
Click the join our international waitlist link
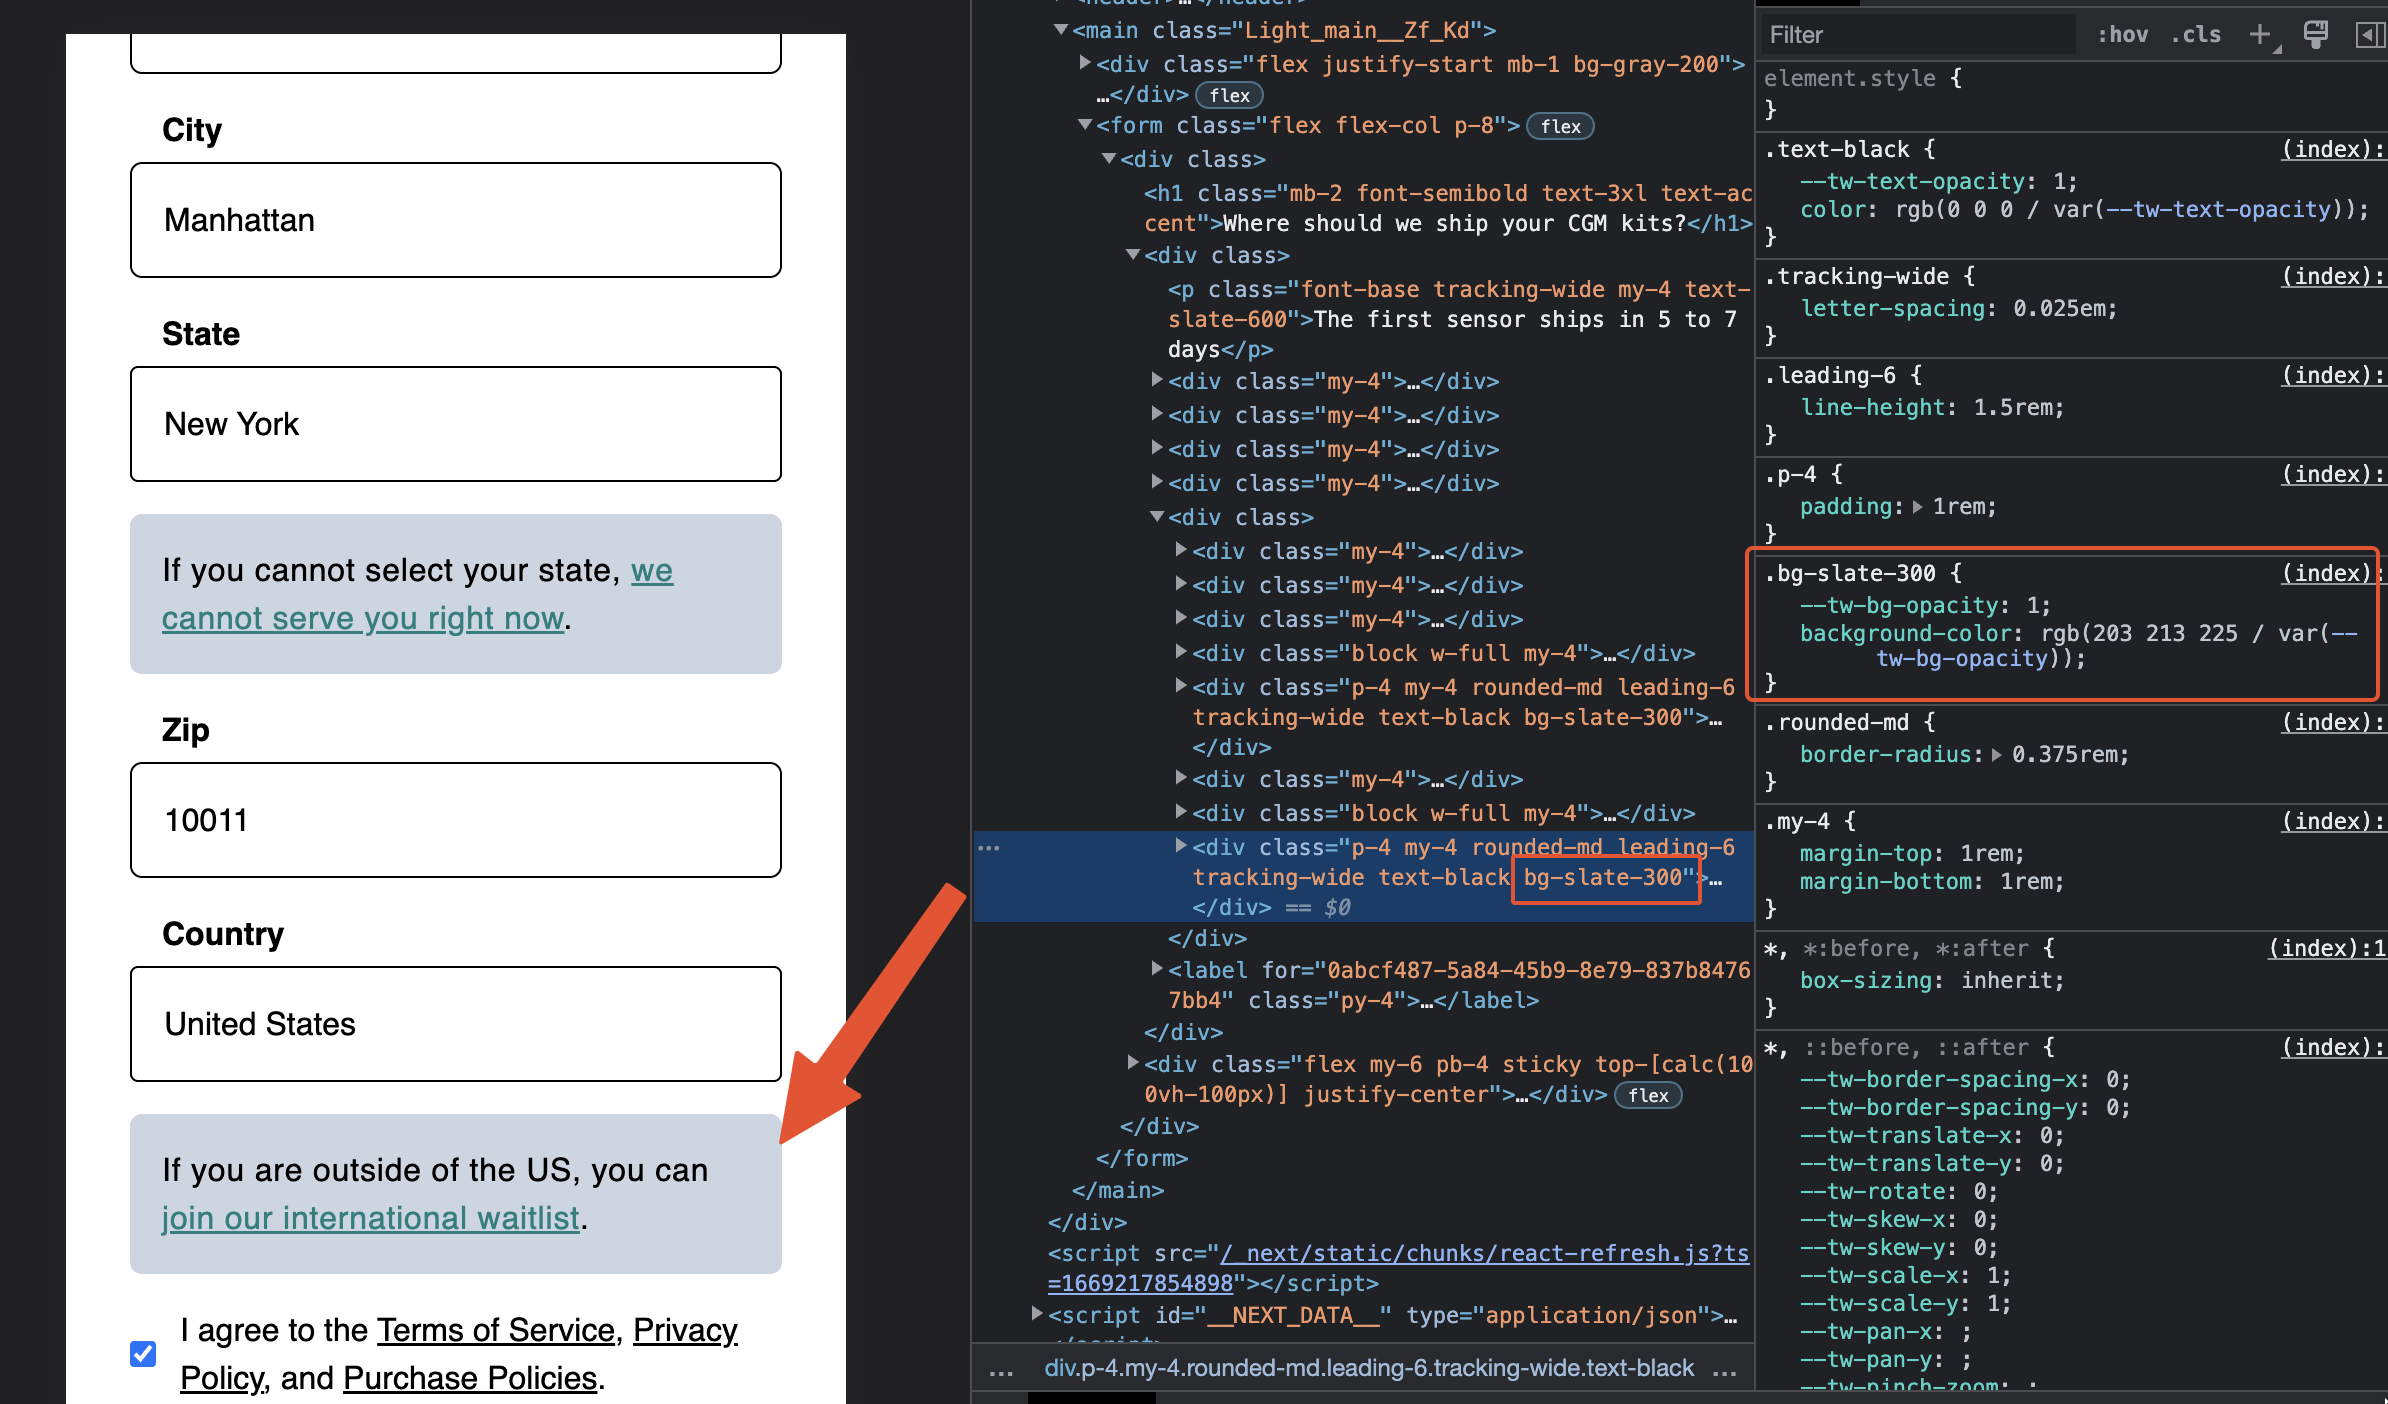[370, 1218]
